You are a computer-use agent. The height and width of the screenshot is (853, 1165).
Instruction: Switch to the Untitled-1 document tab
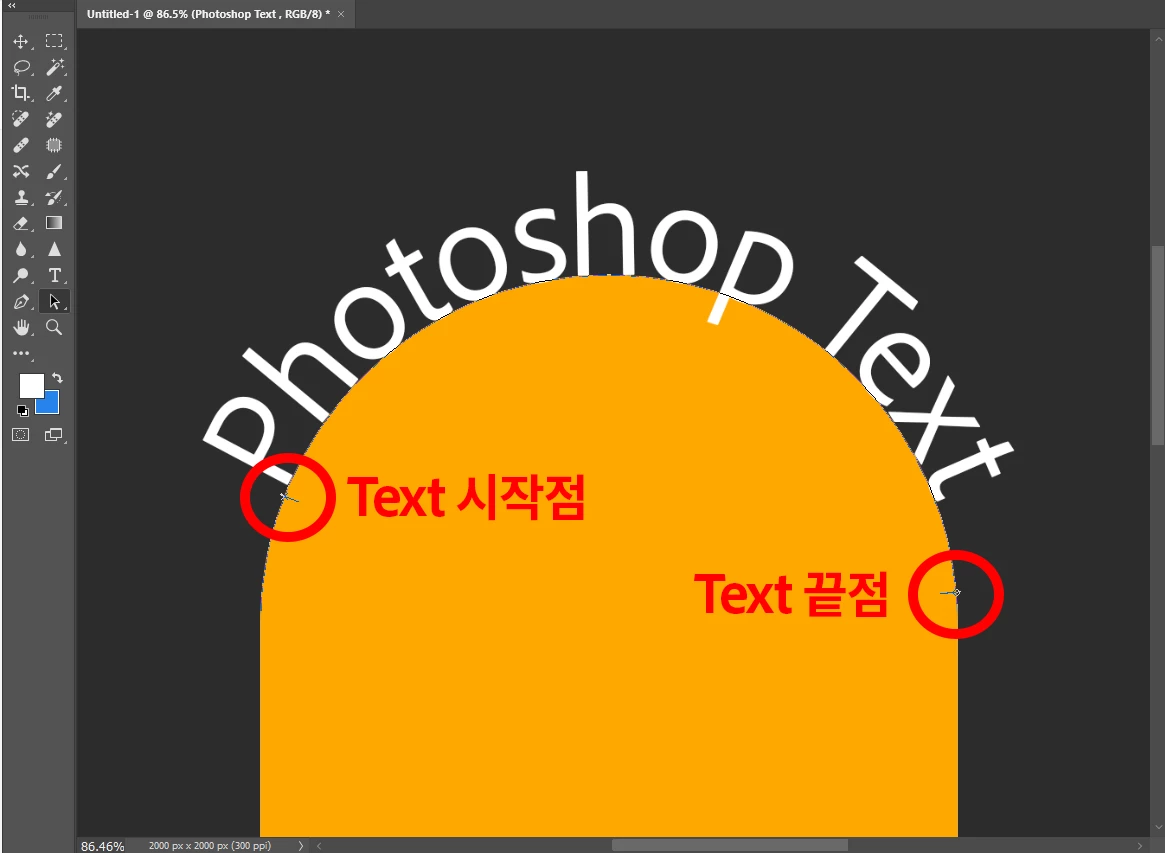209,13
